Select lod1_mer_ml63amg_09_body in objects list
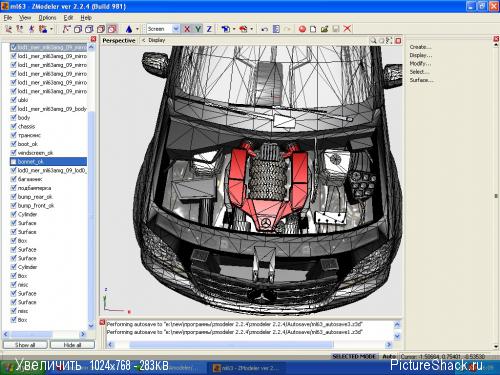The height and width of the screenshot is (375, 500). pyautogui.click(x=52, y=109)
